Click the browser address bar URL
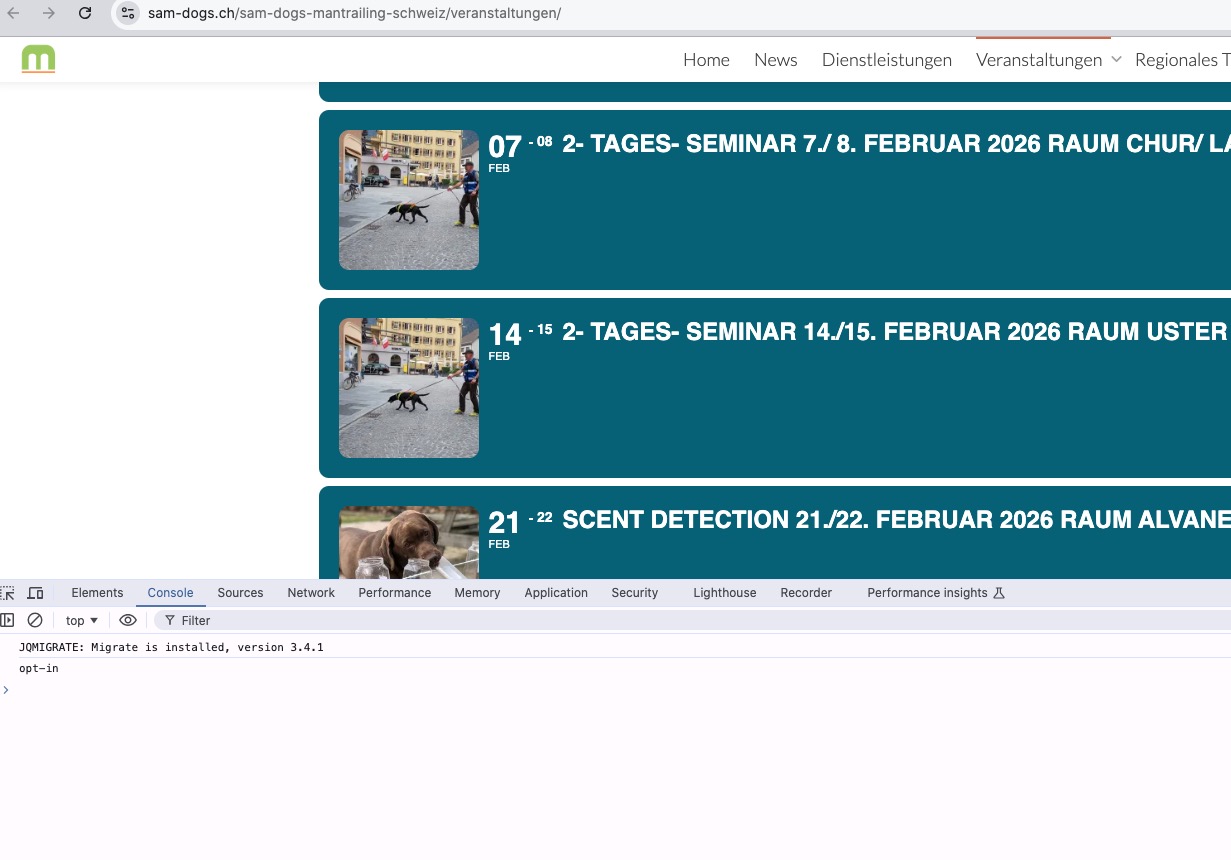Viewport: 1231px width, 860px height. click(354, 13)
